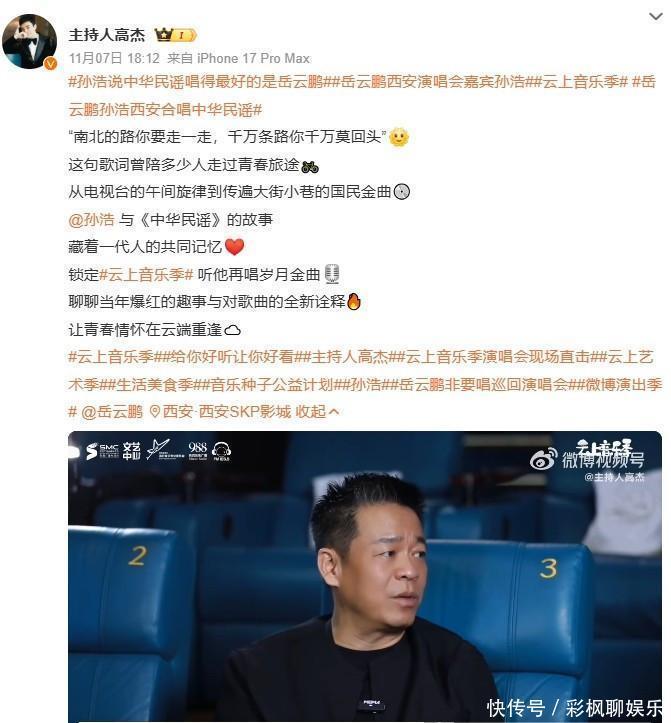
Task: Click the 收起 upward chevron arrow
Action: point(335,411)
